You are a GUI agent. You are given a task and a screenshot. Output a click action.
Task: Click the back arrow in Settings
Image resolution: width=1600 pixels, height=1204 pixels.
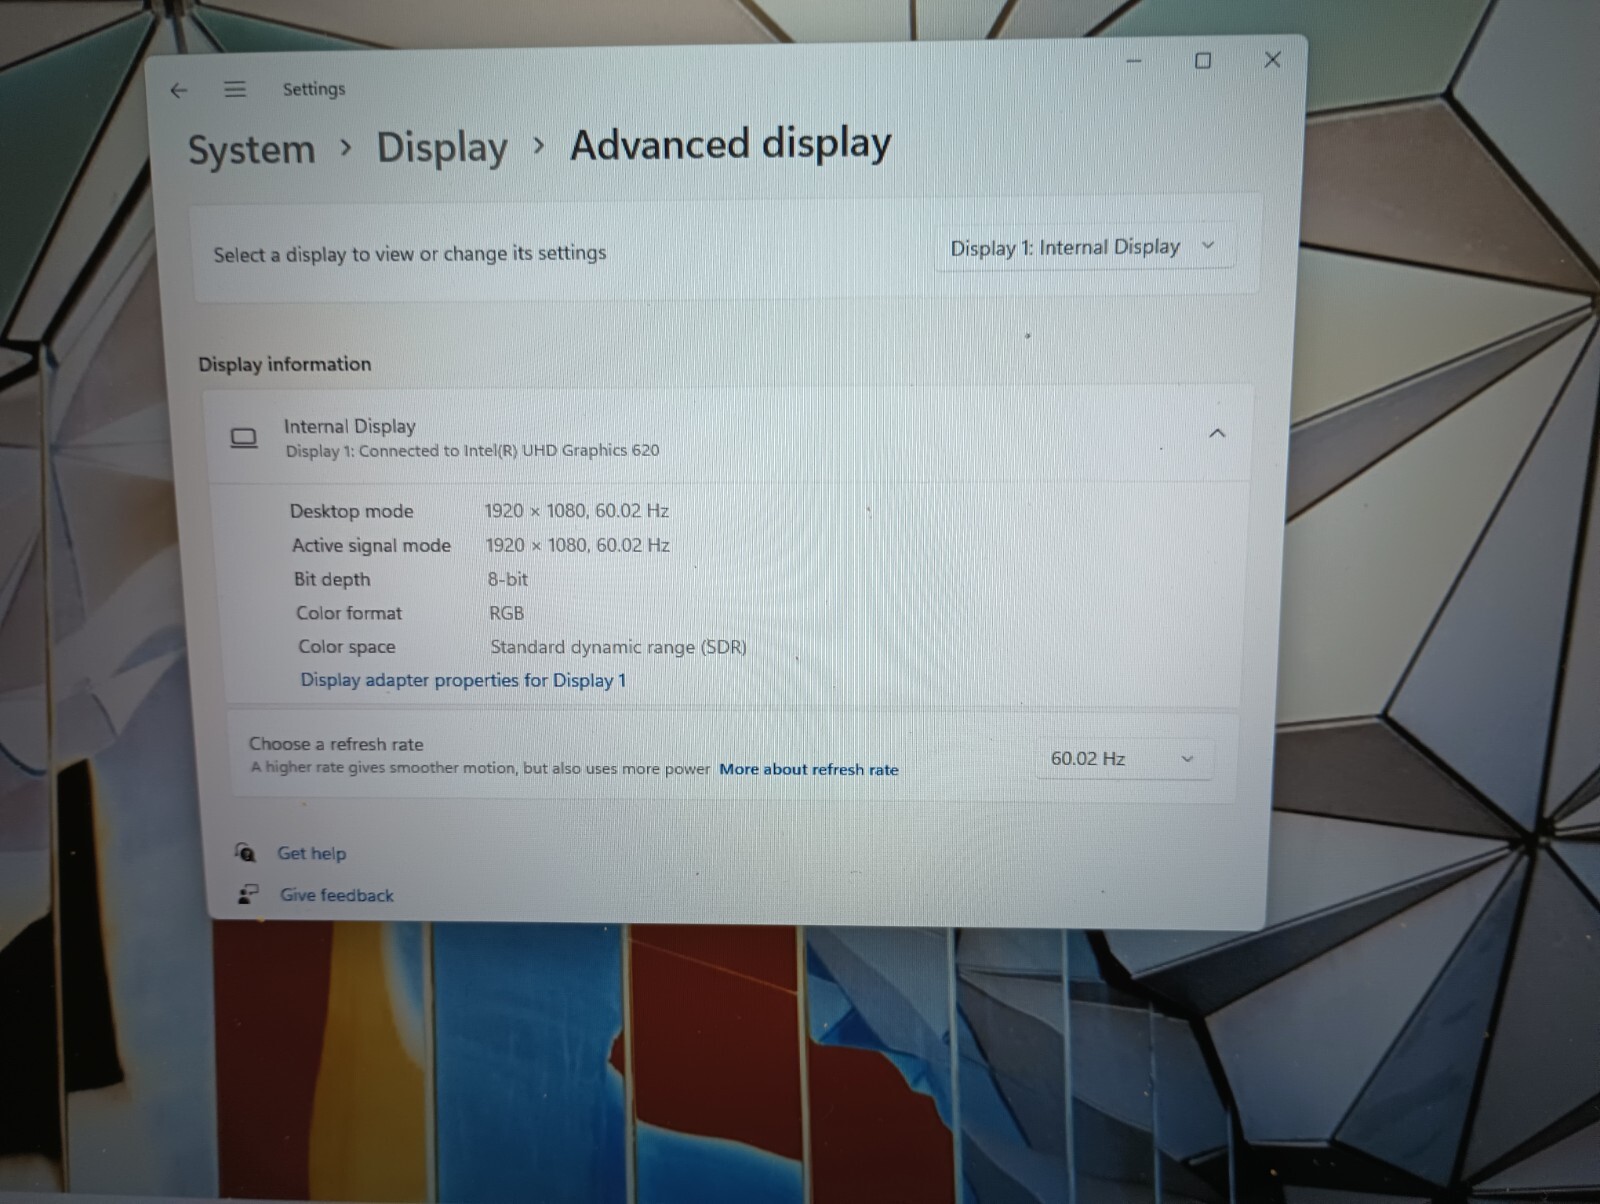pyautogui.click(x=179, y=91)
